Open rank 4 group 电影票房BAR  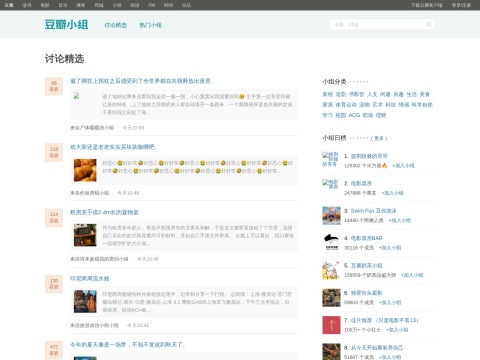tap(366, 238)
